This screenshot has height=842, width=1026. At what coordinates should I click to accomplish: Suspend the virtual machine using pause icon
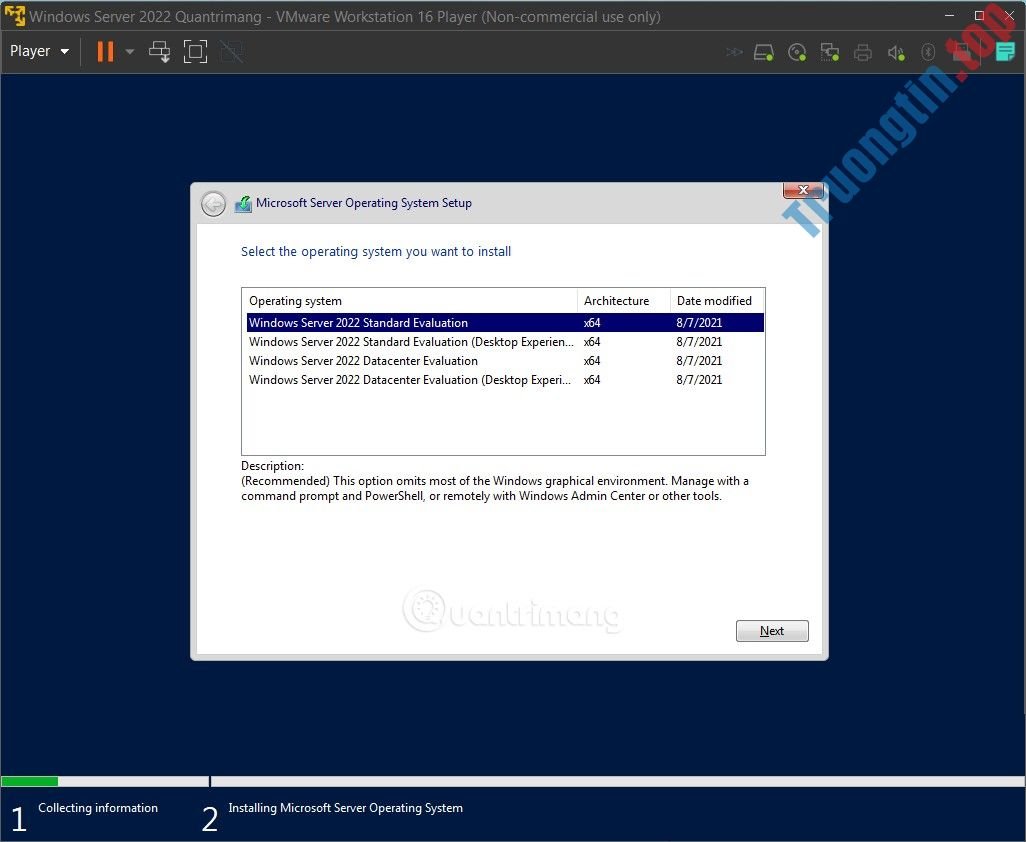(x=104, y=51)
